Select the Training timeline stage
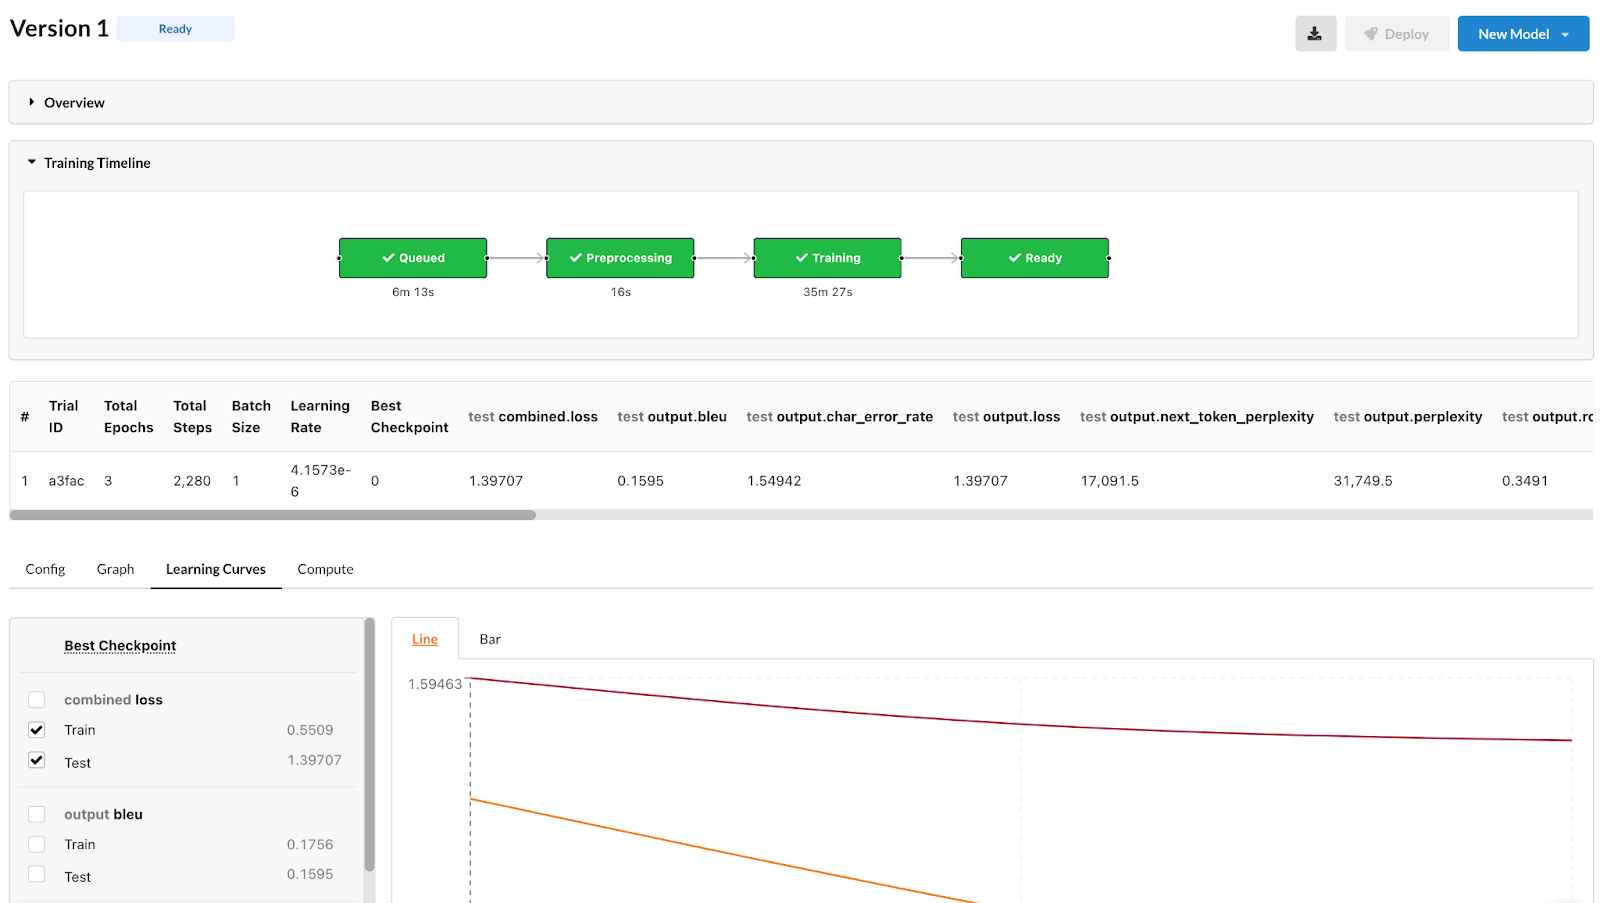The image size is (1600, 903). (x=827, y=258)
